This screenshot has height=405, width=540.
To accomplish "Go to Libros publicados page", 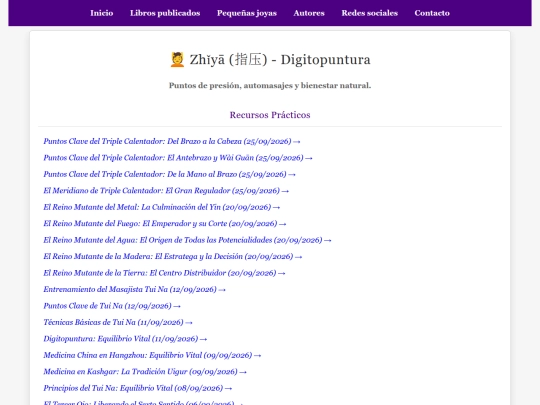I will point(165,13).
